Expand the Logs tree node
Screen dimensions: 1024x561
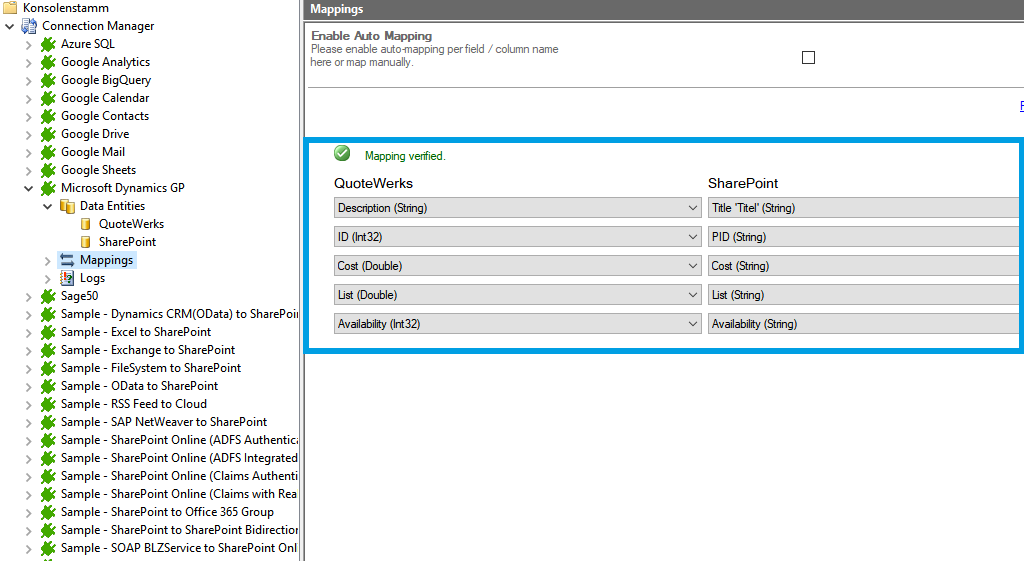47,278
